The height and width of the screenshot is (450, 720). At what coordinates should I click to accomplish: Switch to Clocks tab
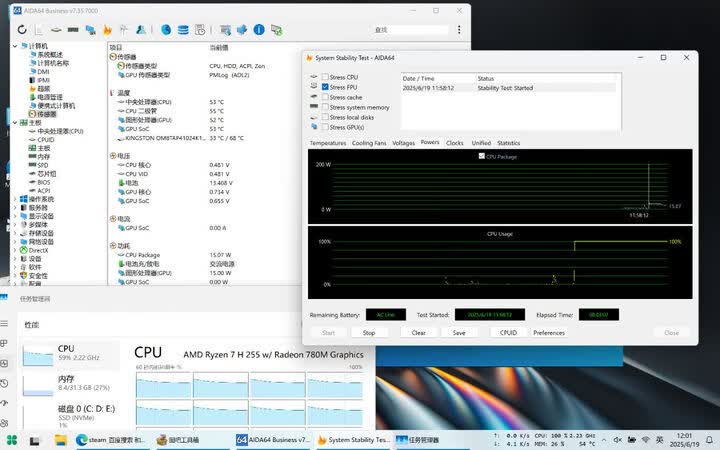pyautogui.click(x=455, y=143)
